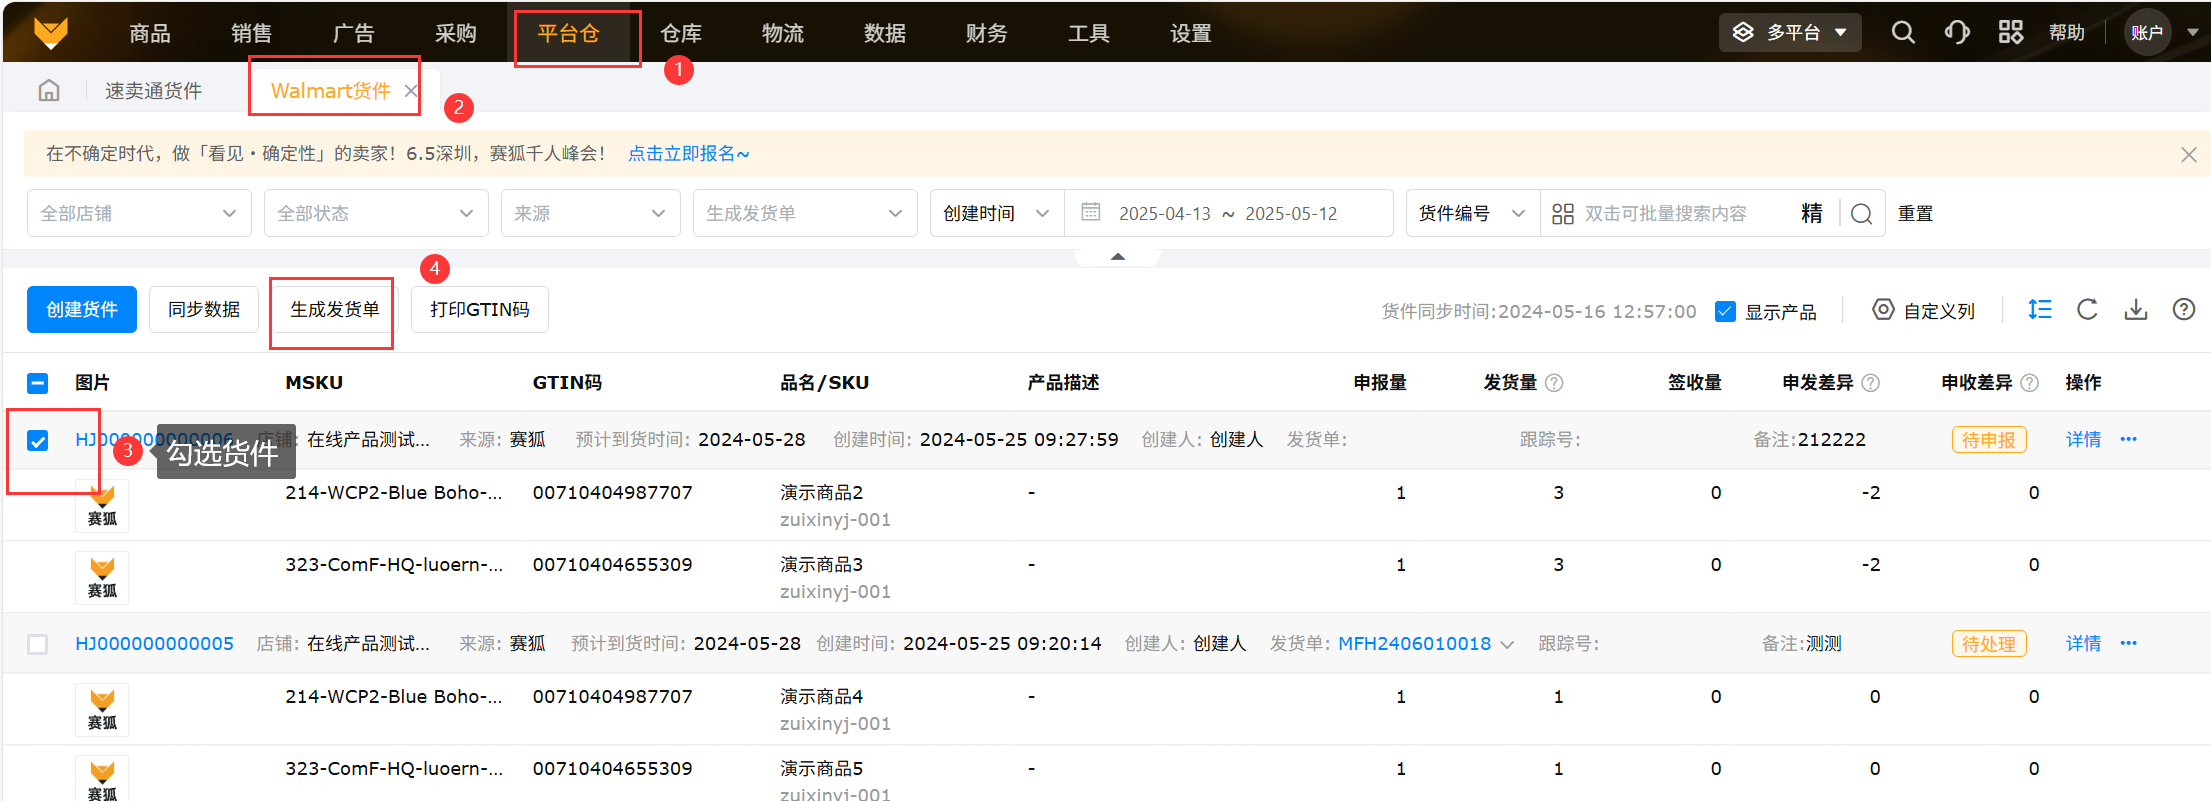The height and width of the screenshot is (801, 2211).
Task: Click the refresh list icon
Action: [2087, 310]
